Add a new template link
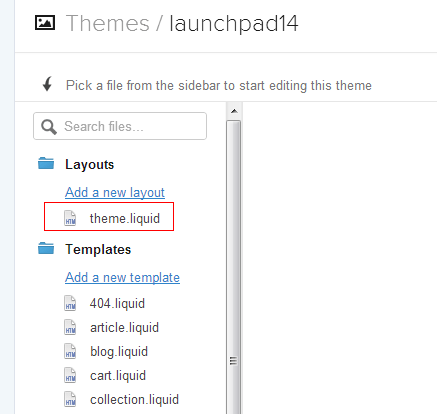Screen dimensions: 437x414 point(122,277)
